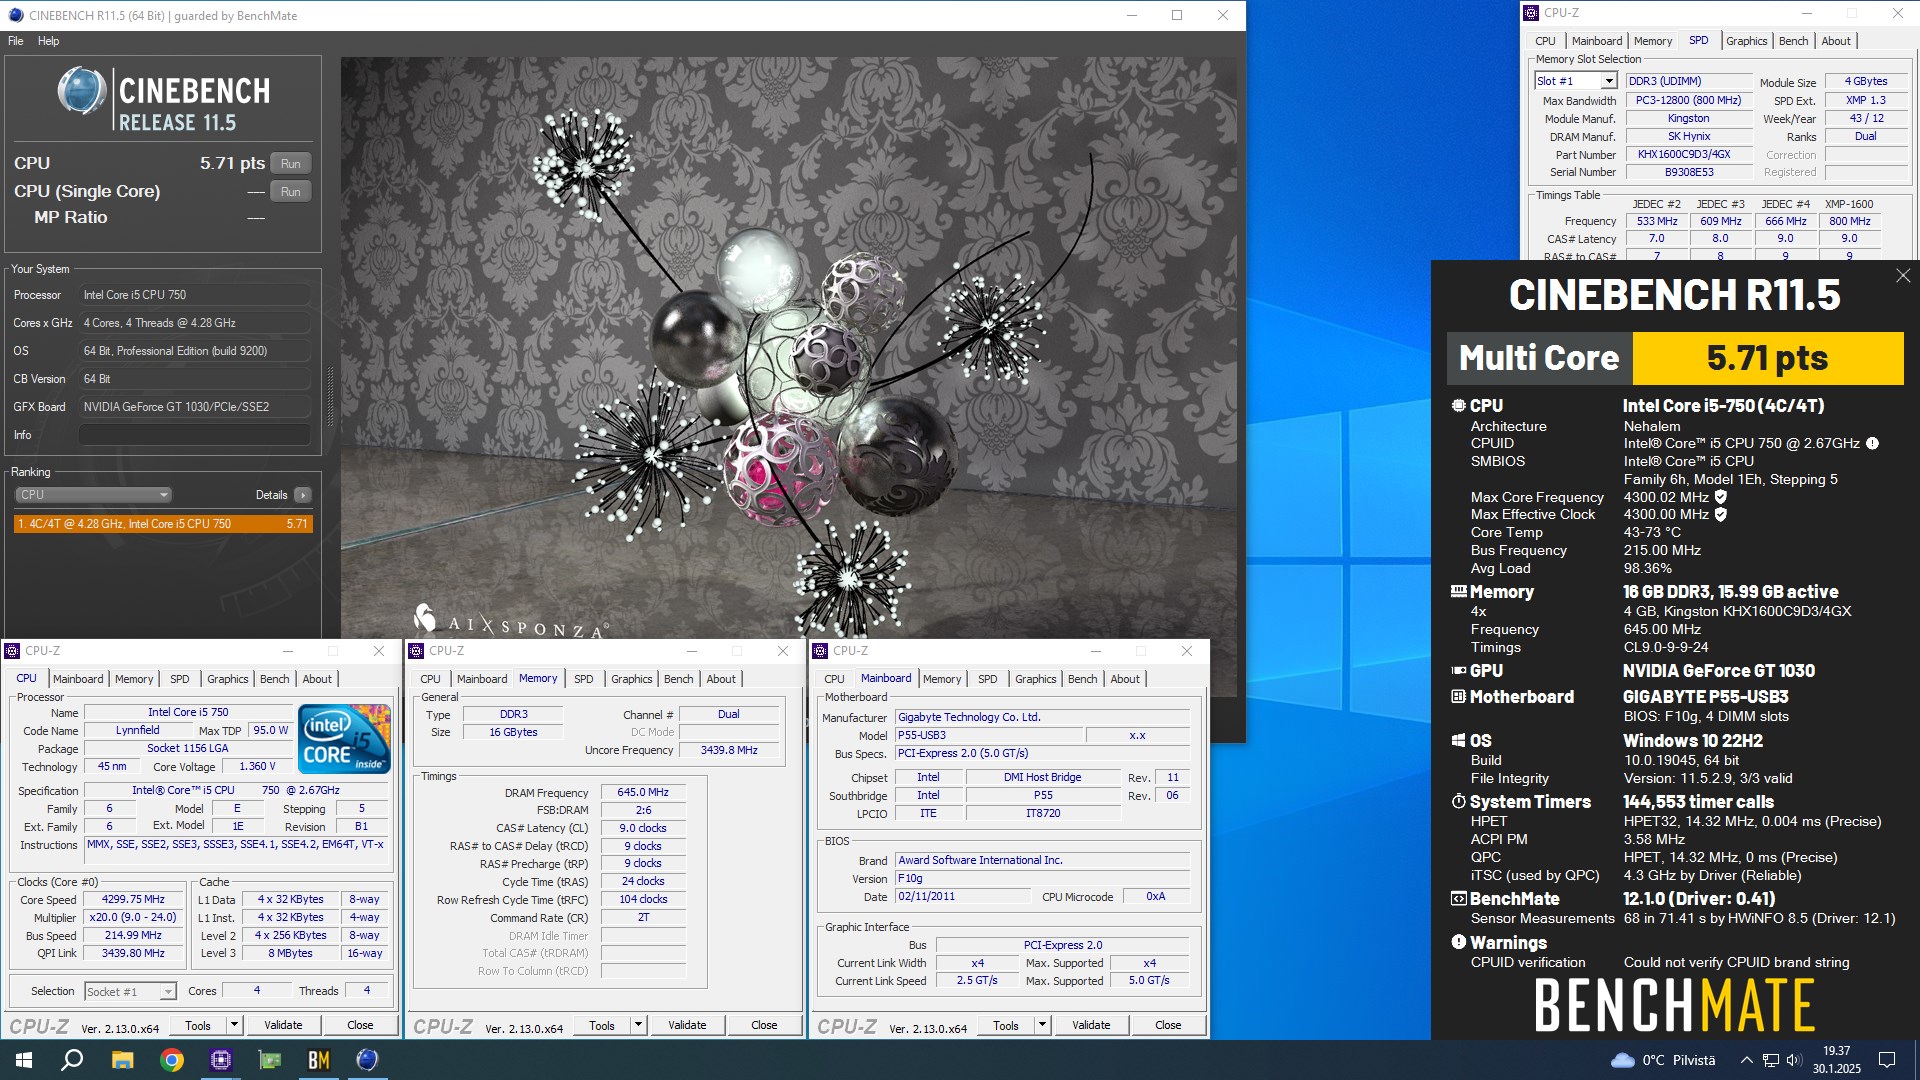Click the CPUID info icon in BenchMate

tap(1872, 443)
